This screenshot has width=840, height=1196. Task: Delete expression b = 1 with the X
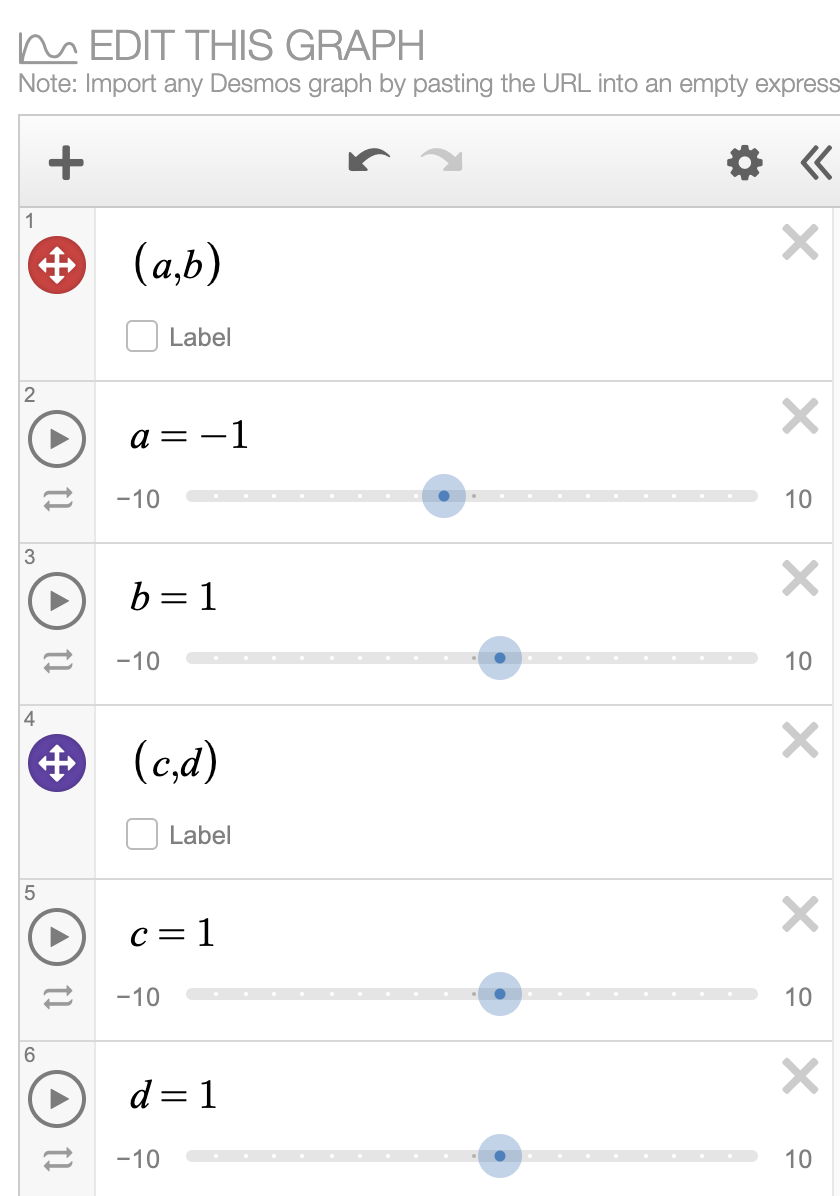[x=799, y=578]
